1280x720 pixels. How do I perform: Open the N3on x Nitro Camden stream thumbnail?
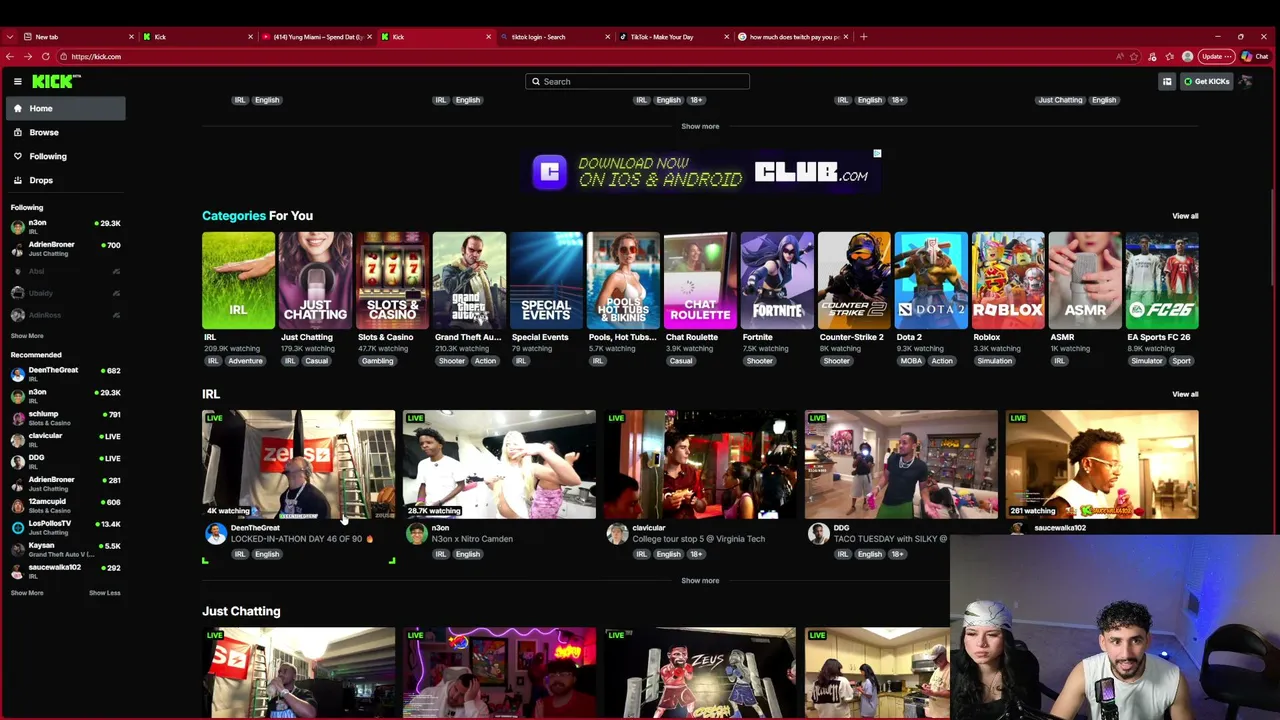click(499, 464)
